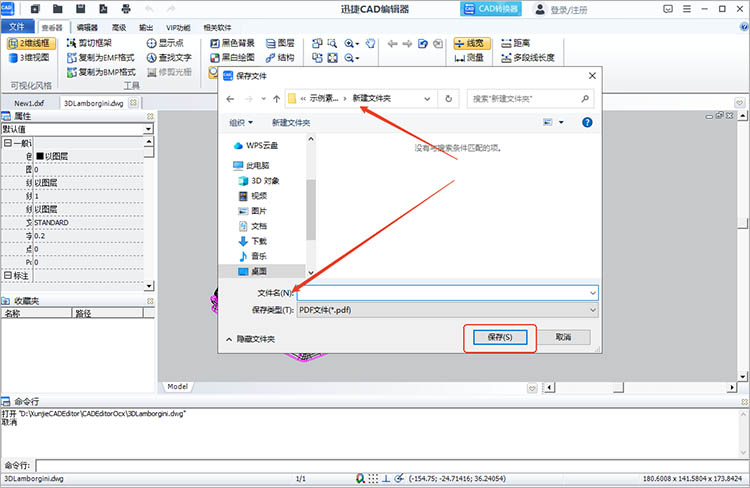Switch to the 高级 ribbon tab
The height and width of the screenshot is (488, 750).
[119, 28]
